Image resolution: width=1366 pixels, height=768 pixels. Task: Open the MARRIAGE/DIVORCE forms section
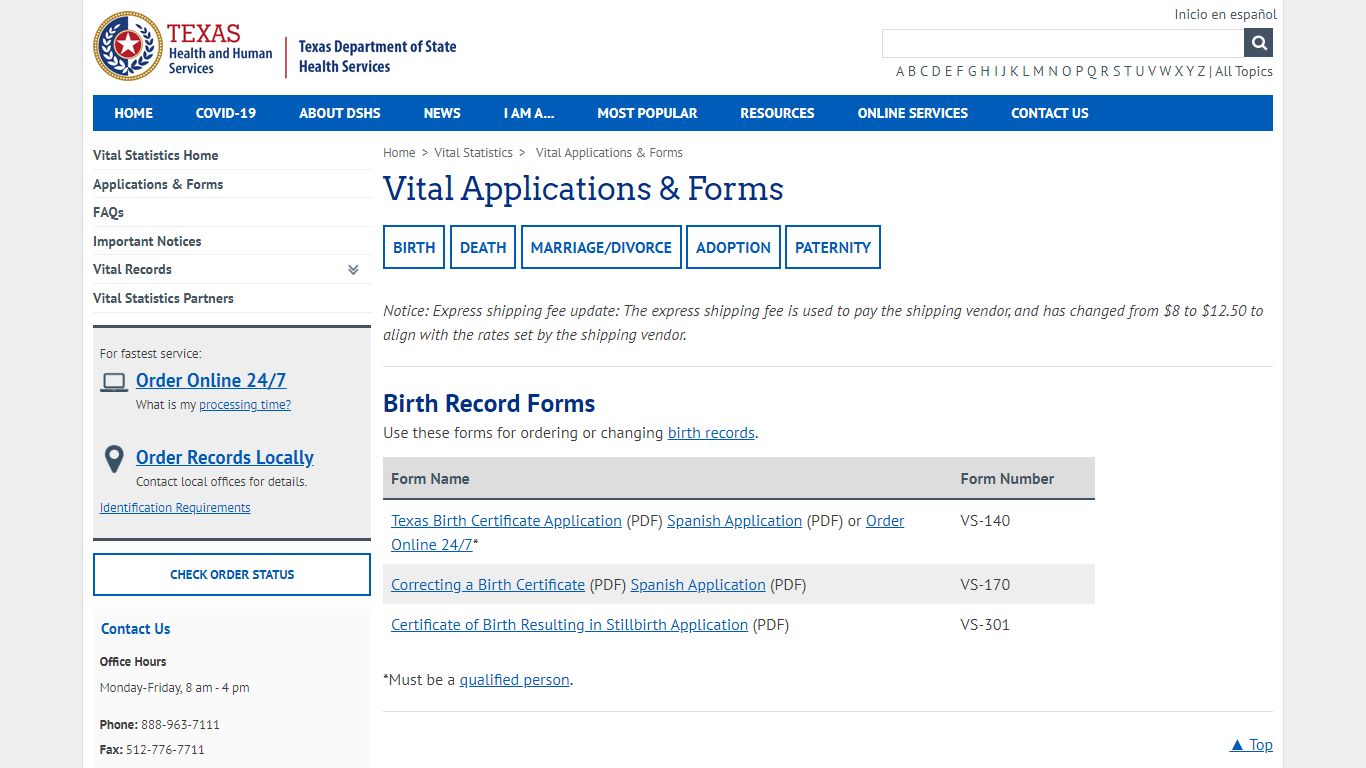600,247
